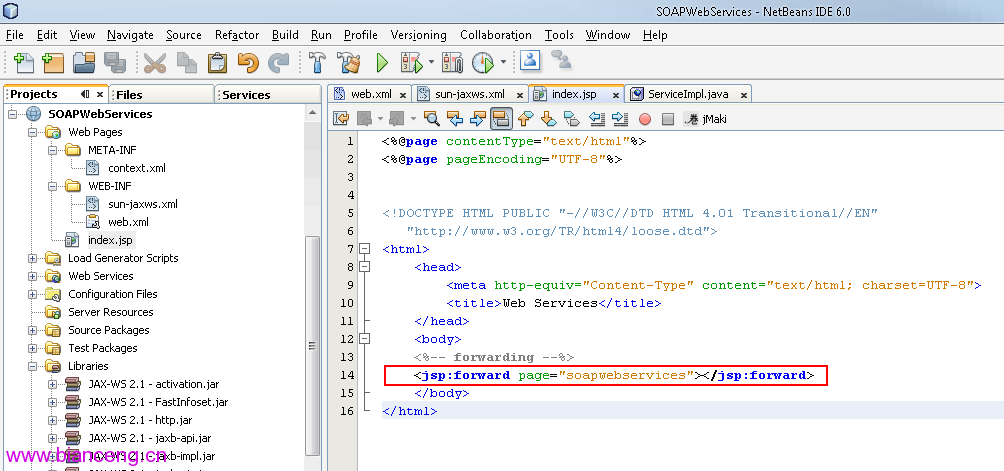Open the editor Forward history dropdown arrow

413,118
